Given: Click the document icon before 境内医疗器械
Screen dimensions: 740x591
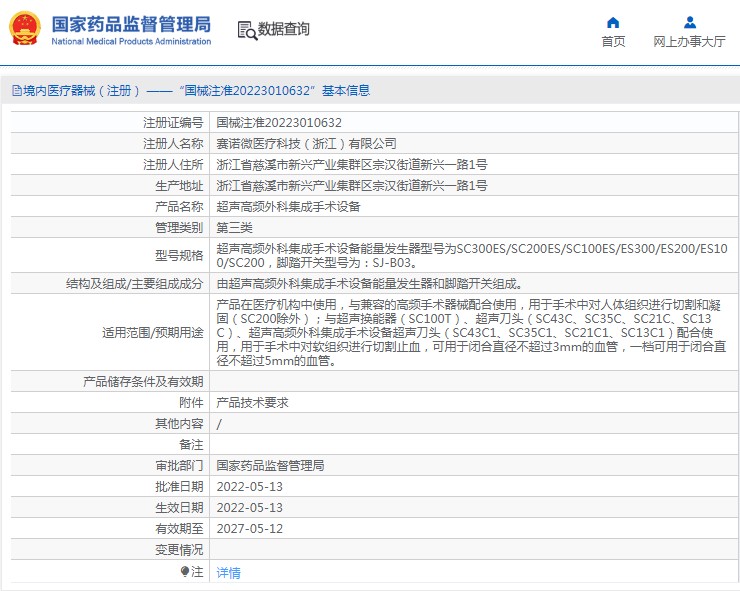Looking at the screenshot, I should tap(17, 91).
